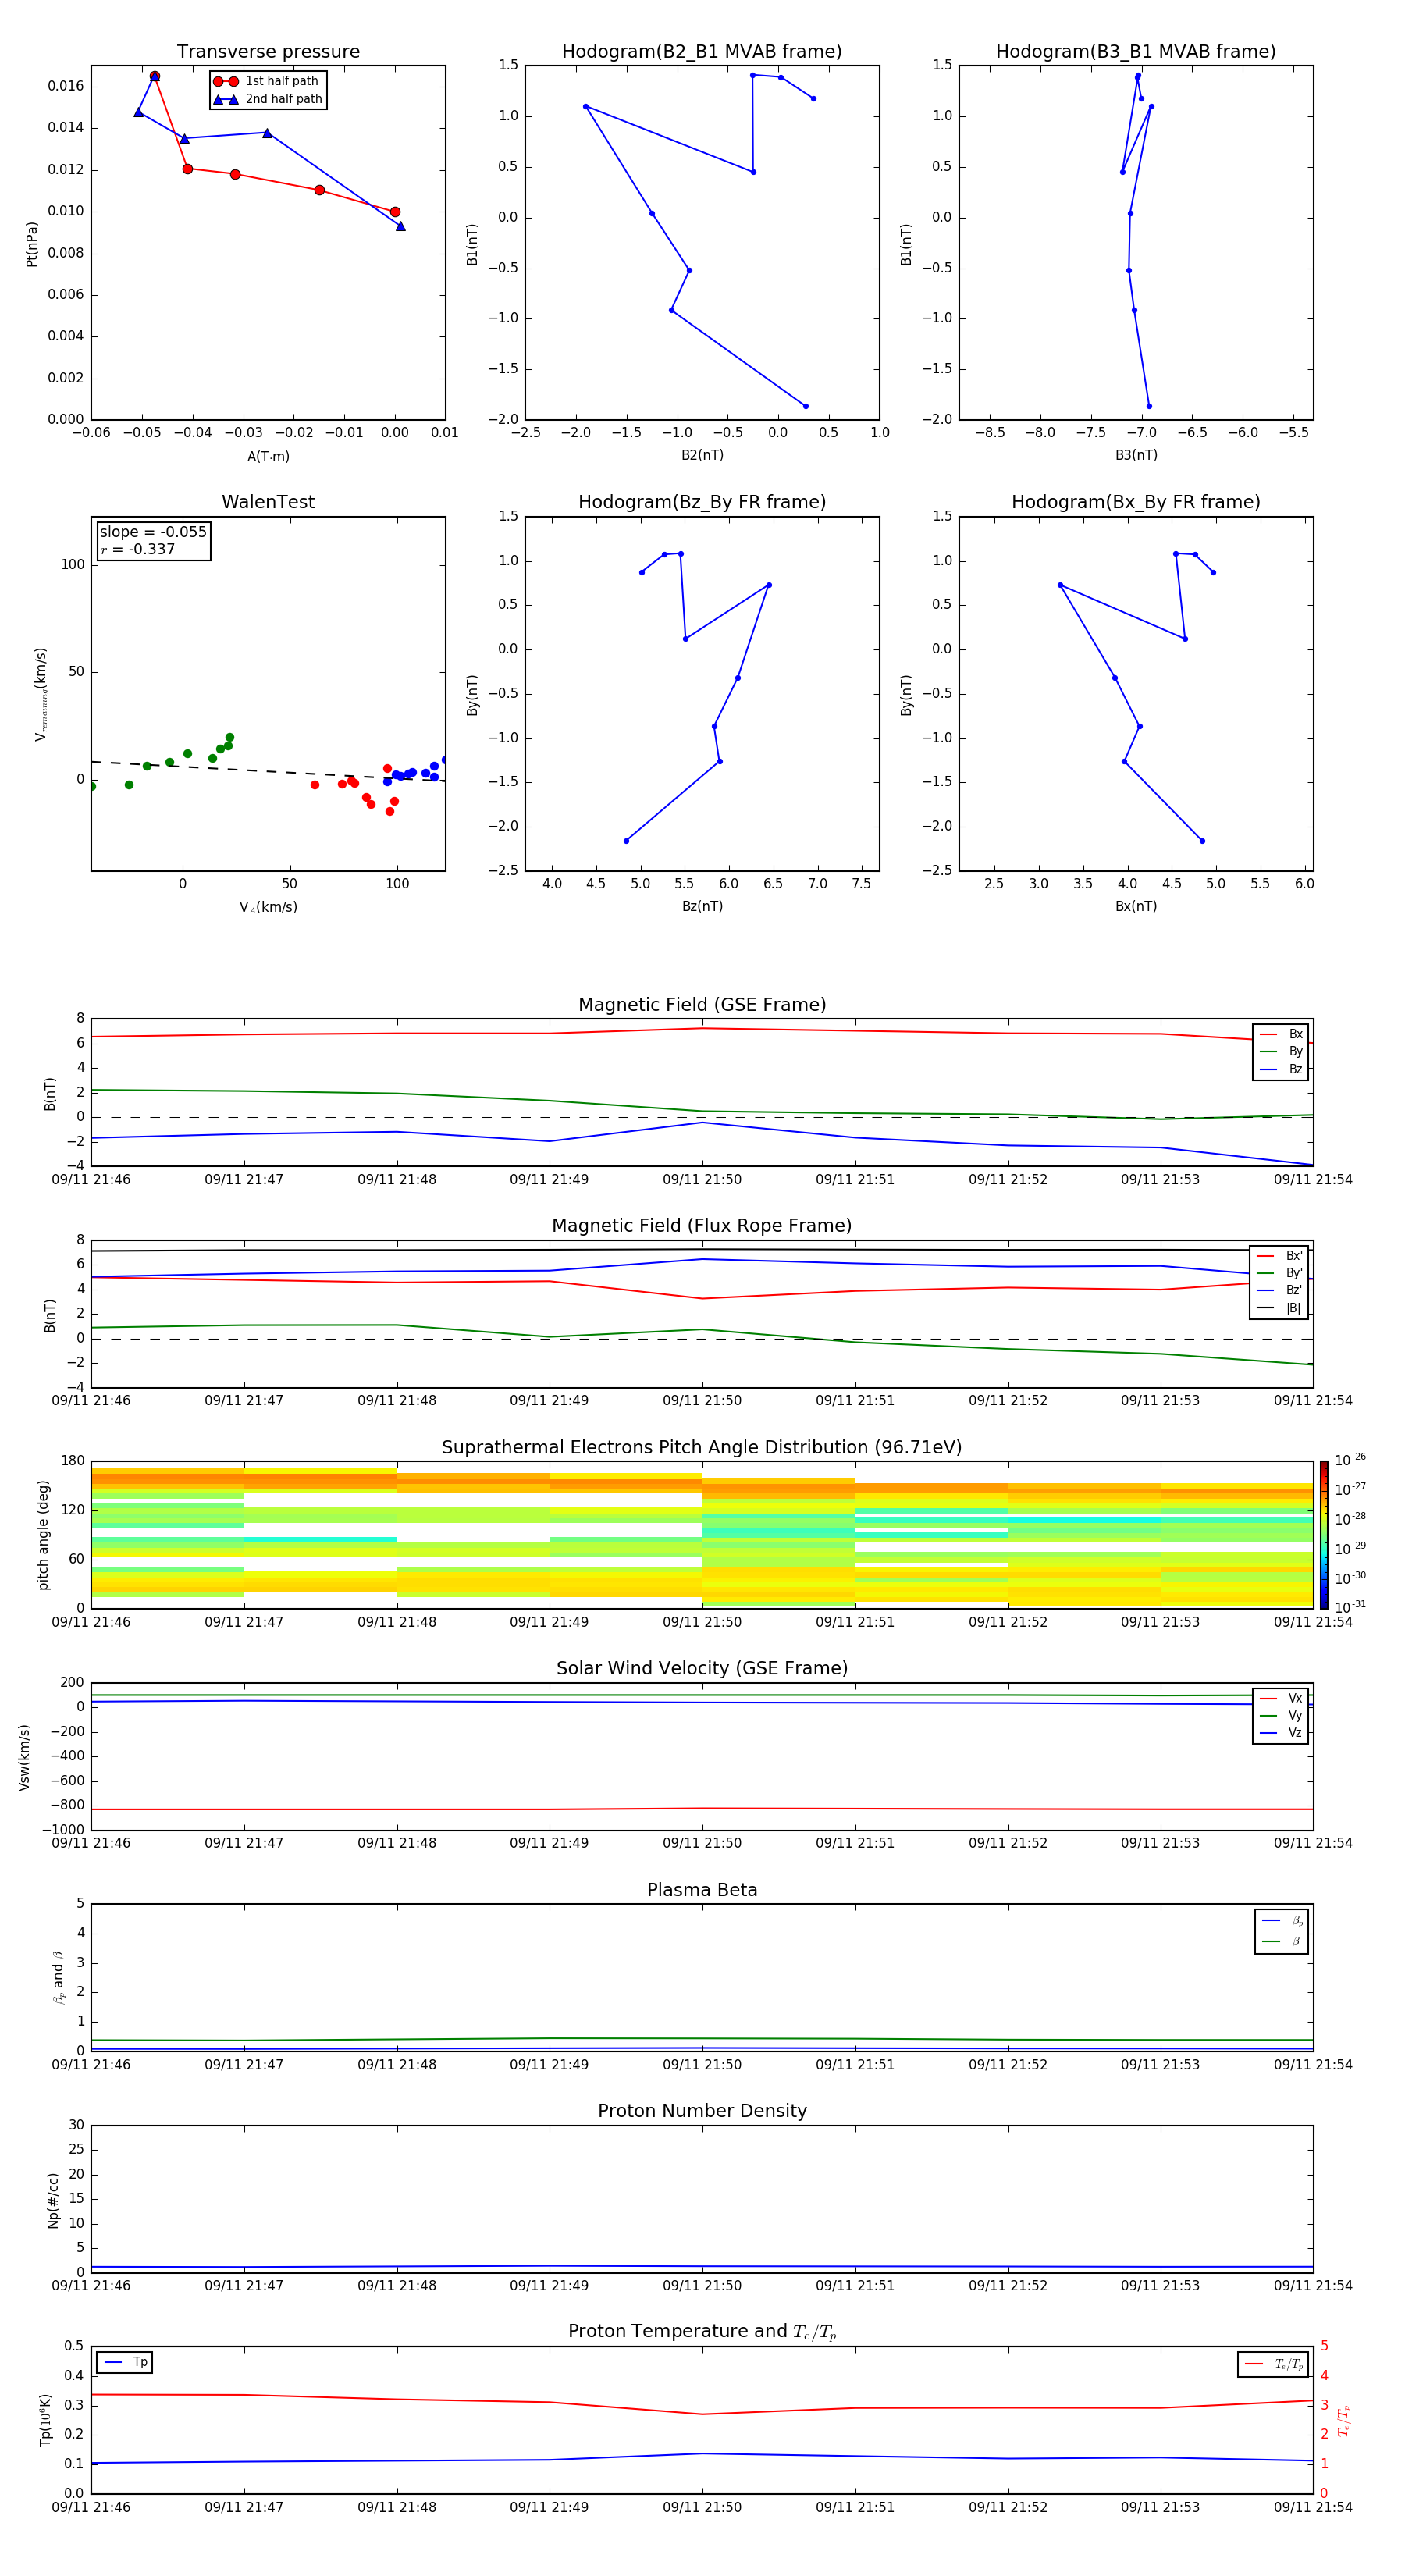Screen dimensions: 1405x2576
Task: Select the 'r = -0.337' annotation text
Action: click(138, 549)
